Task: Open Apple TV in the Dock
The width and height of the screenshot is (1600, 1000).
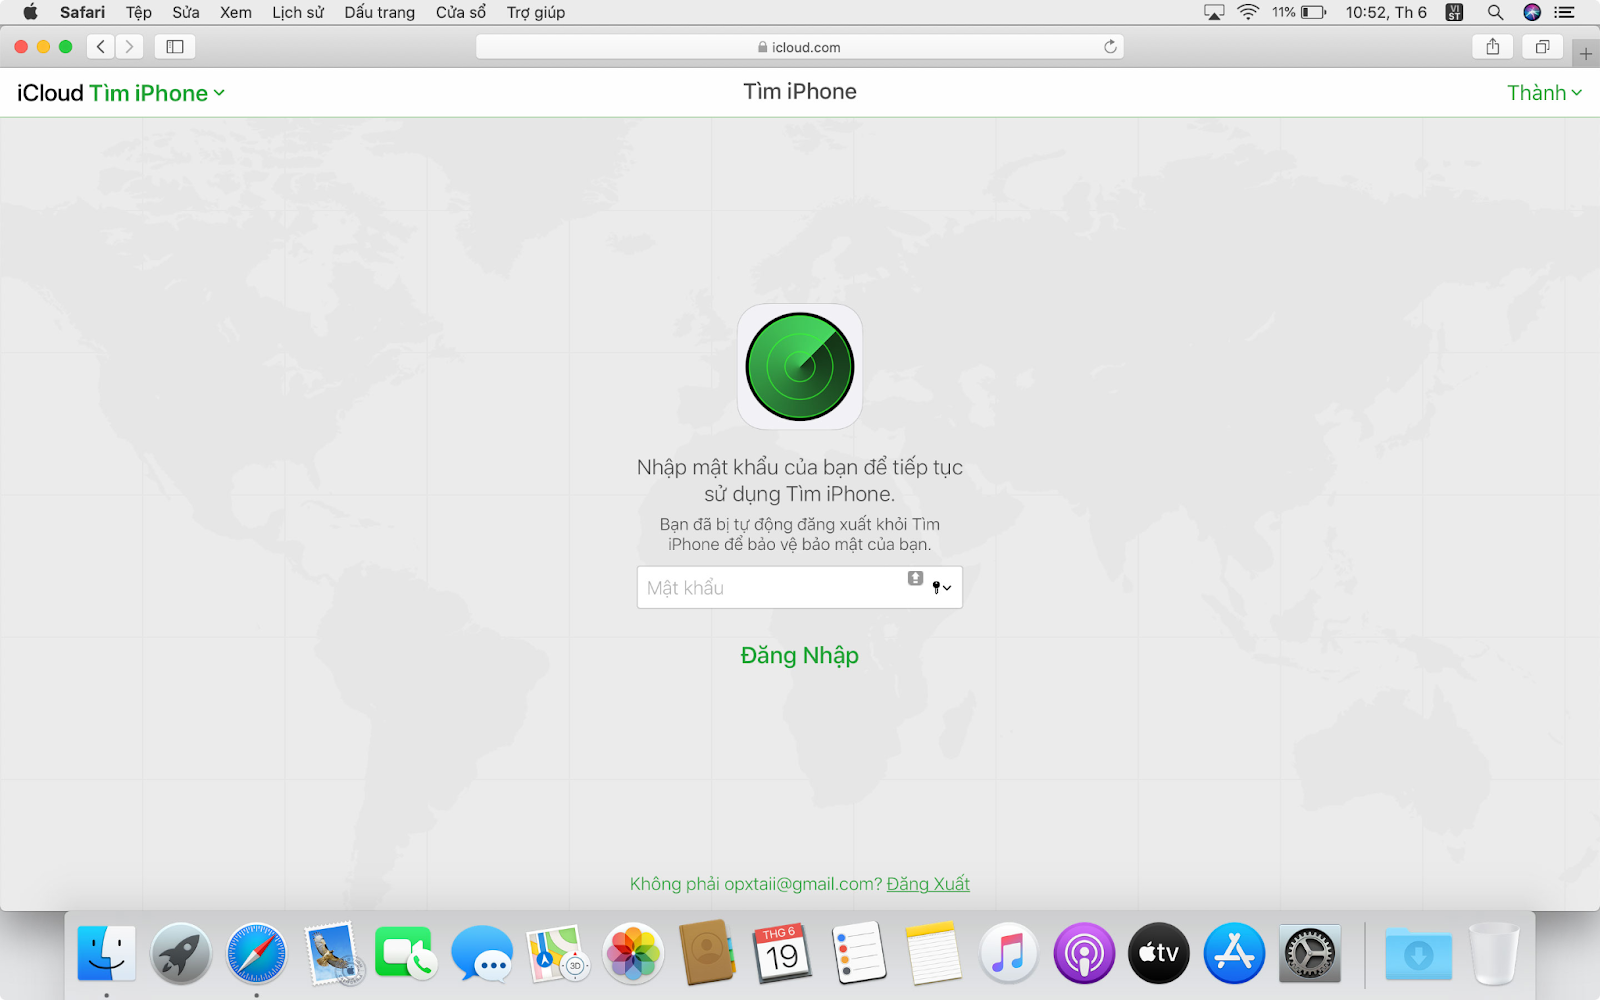Action: (1159, 954)
